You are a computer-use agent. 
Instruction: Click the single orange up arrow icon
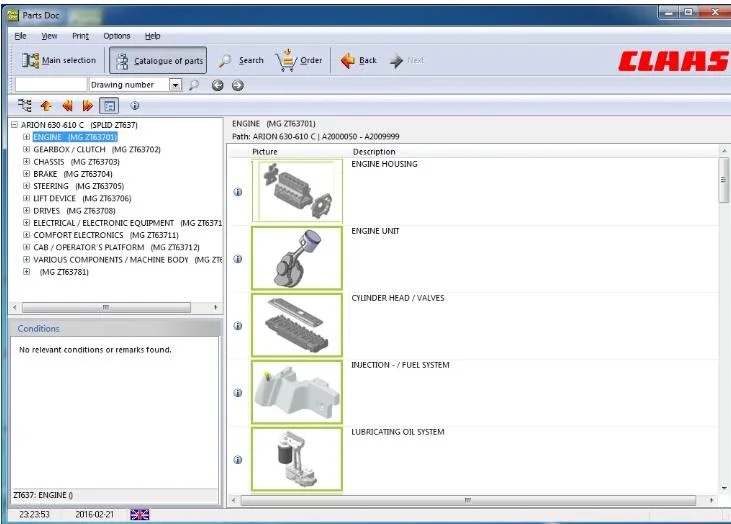46,105
